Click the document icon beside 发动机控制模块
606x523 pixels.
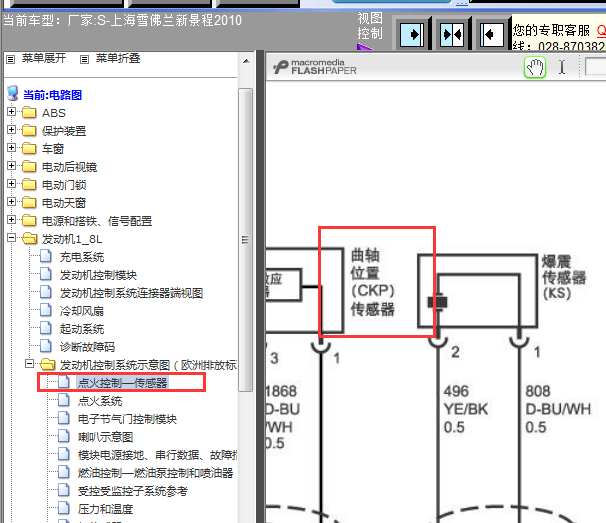(x=46, y=274)
